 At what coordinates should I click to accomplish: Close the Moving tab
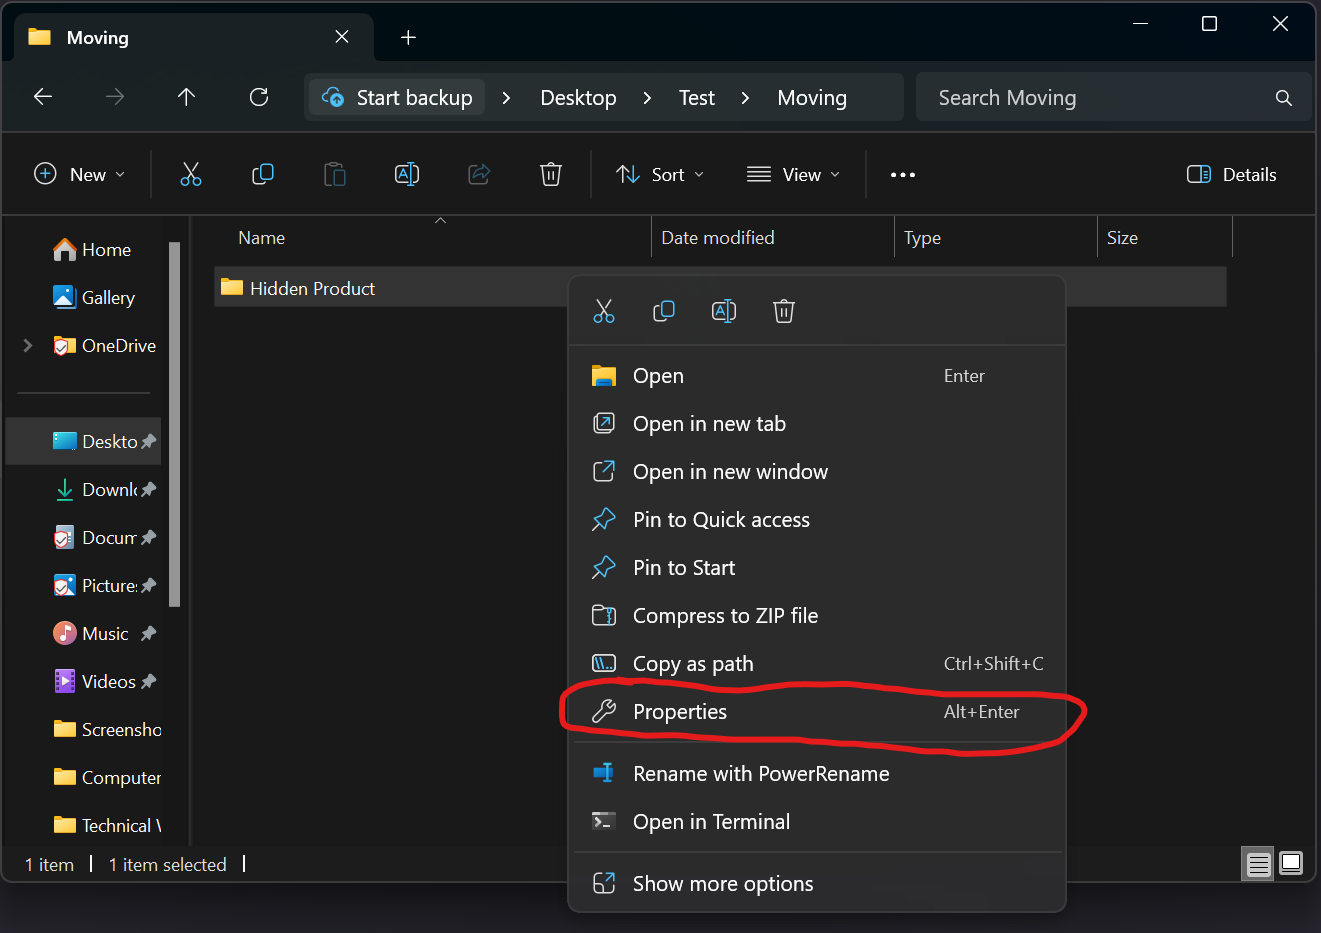pos(342,37)
